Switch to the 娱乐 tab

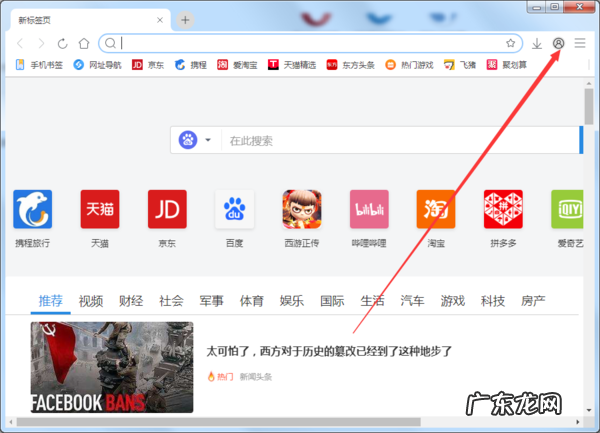[x=292, y=301]
